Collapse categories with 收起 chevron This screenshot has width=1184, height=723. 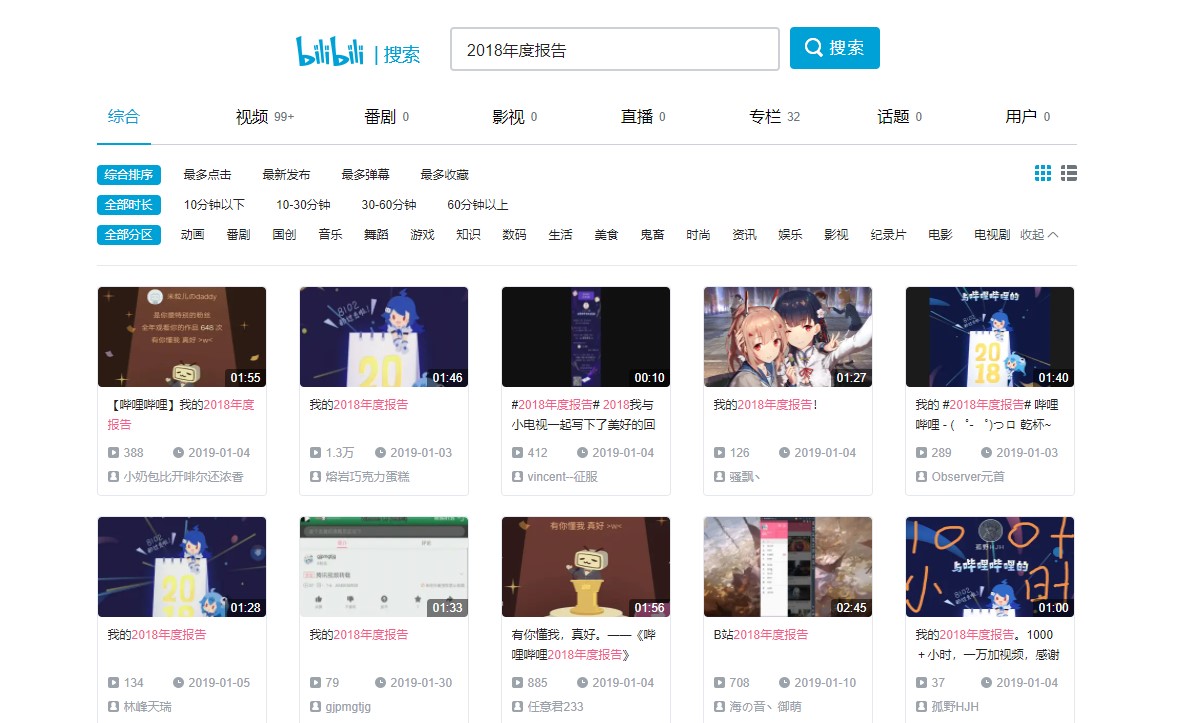pos(1039,235)
